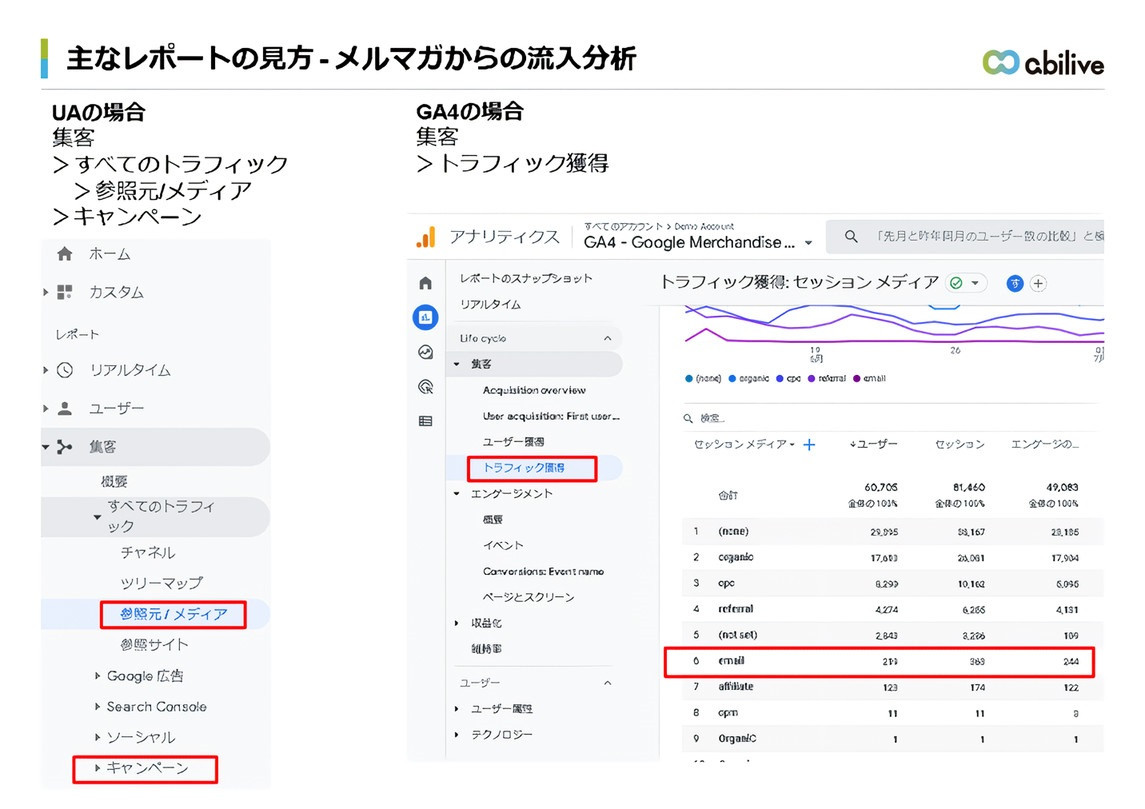Click the search magnifier in the top bar
The image size is (1145, 809).
850,236
